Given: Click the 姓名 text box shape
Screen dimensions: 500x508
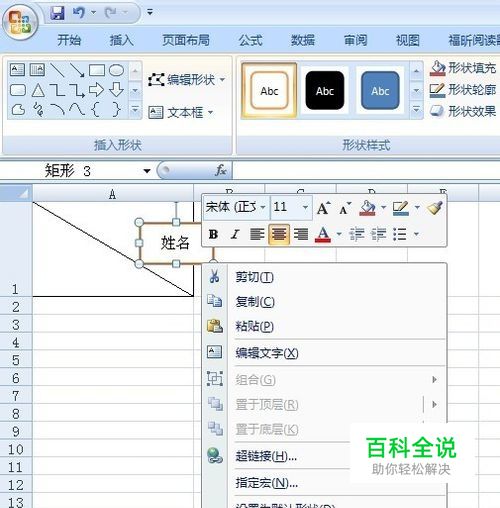Looking at the screenshot, I should pyautogui.click(x=175, y=243).
